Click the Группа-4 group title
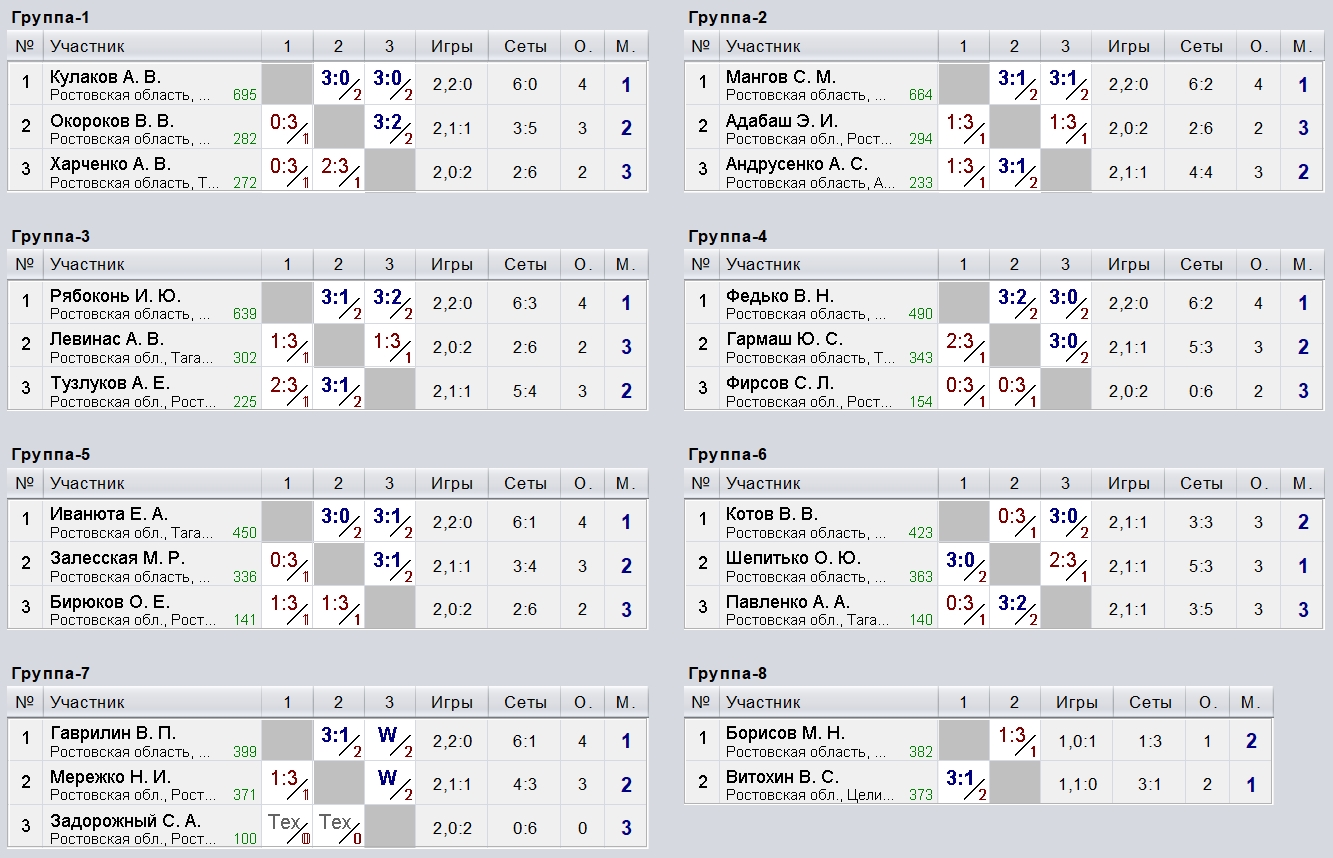This screenshot has height=858, width=1333. (727, 236)
